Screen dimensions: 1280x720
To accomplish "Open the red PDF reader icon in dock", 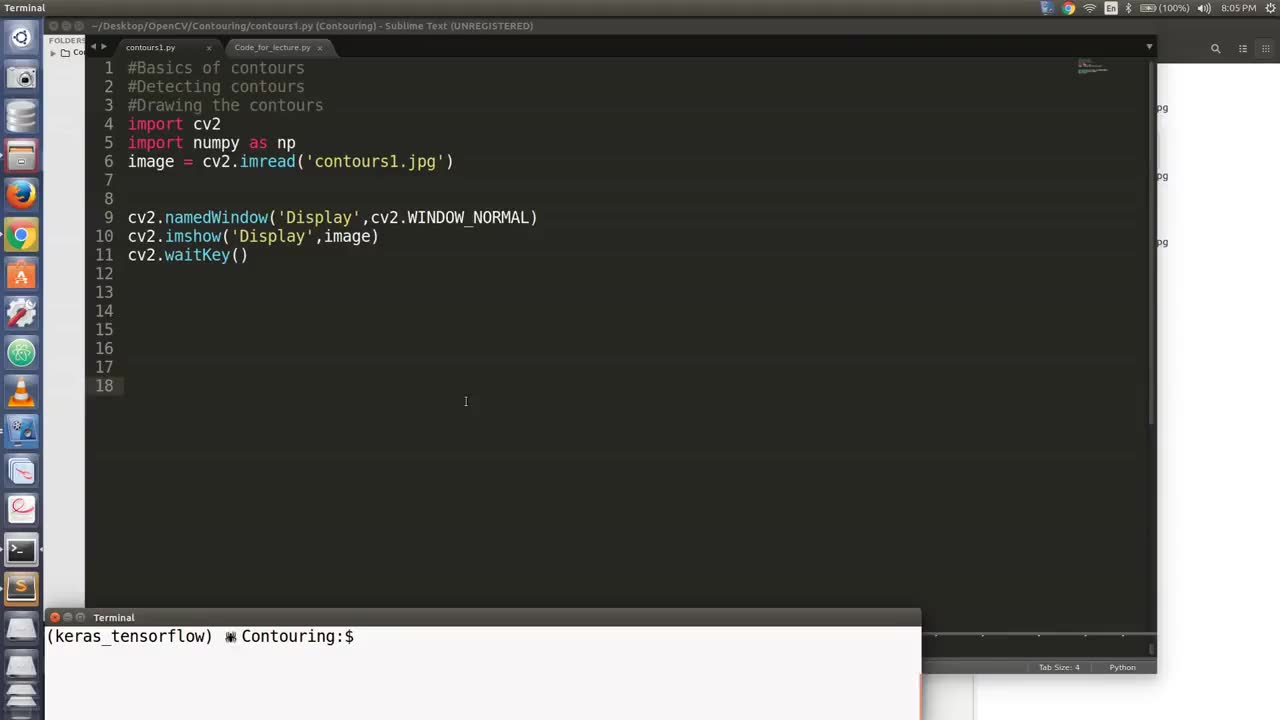I will [x=21, y=510].
